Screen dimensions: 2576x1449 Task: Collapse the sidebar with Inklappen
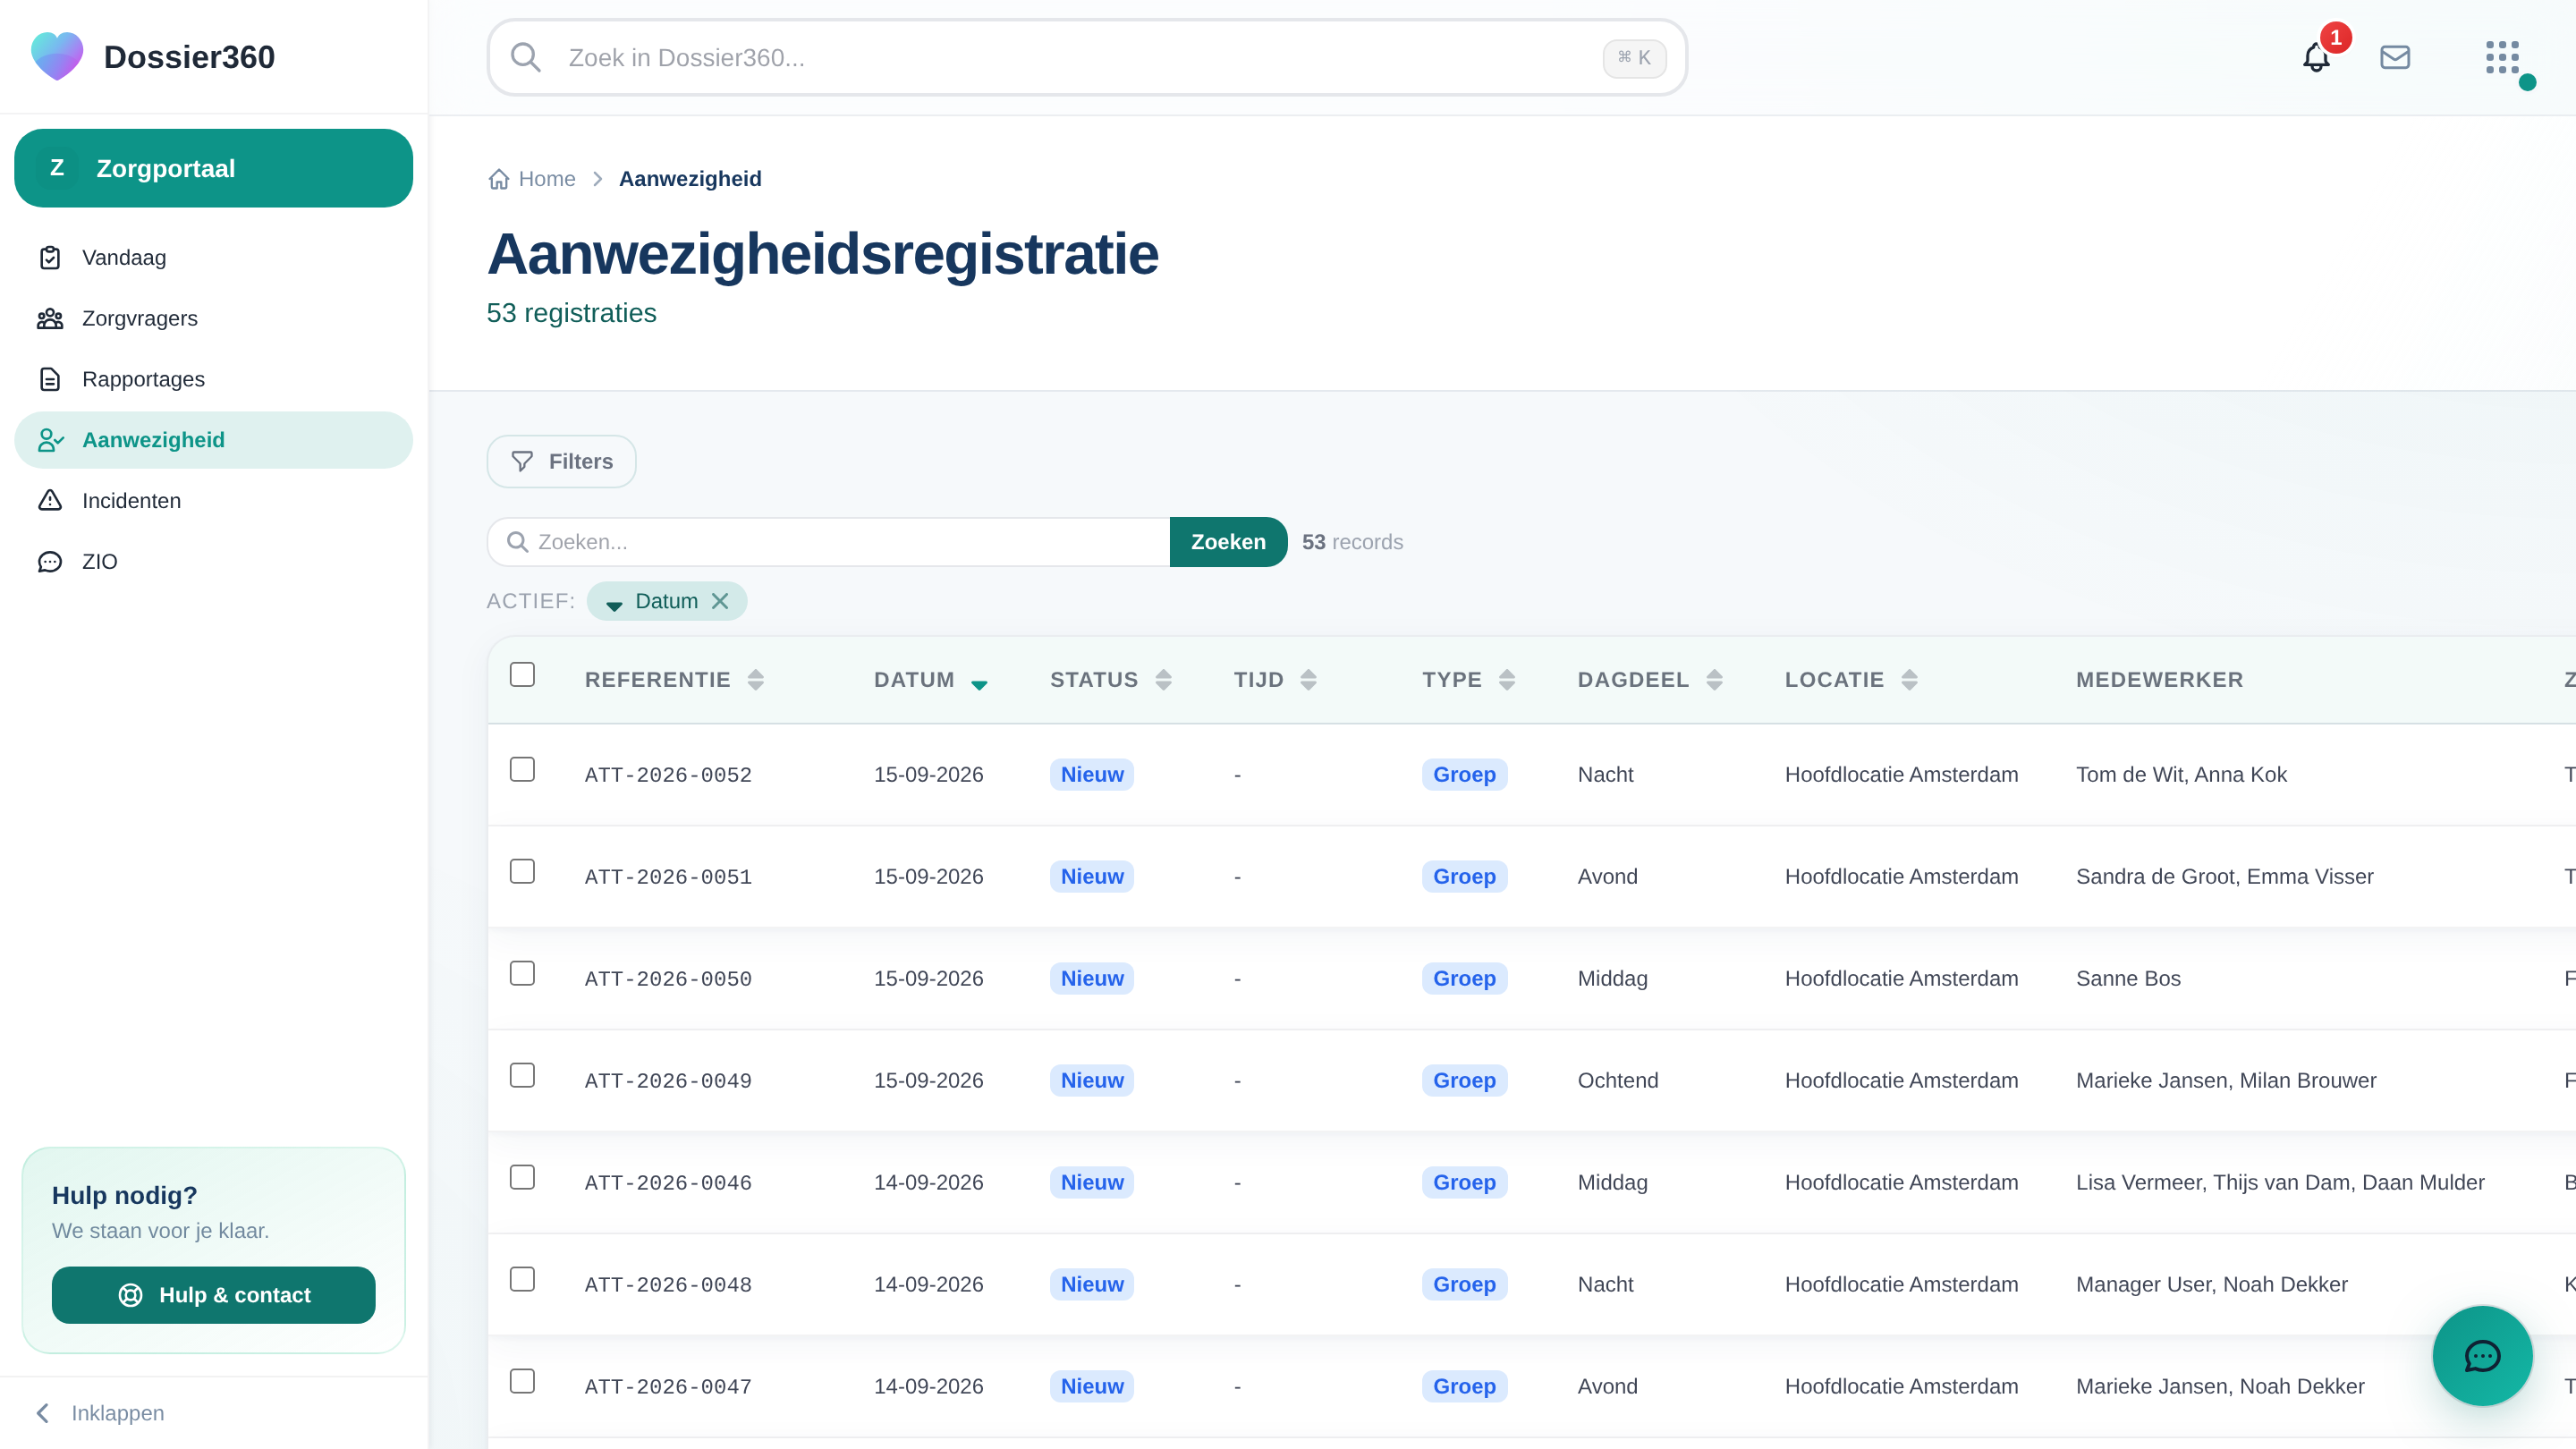[x=100, y=1413]
